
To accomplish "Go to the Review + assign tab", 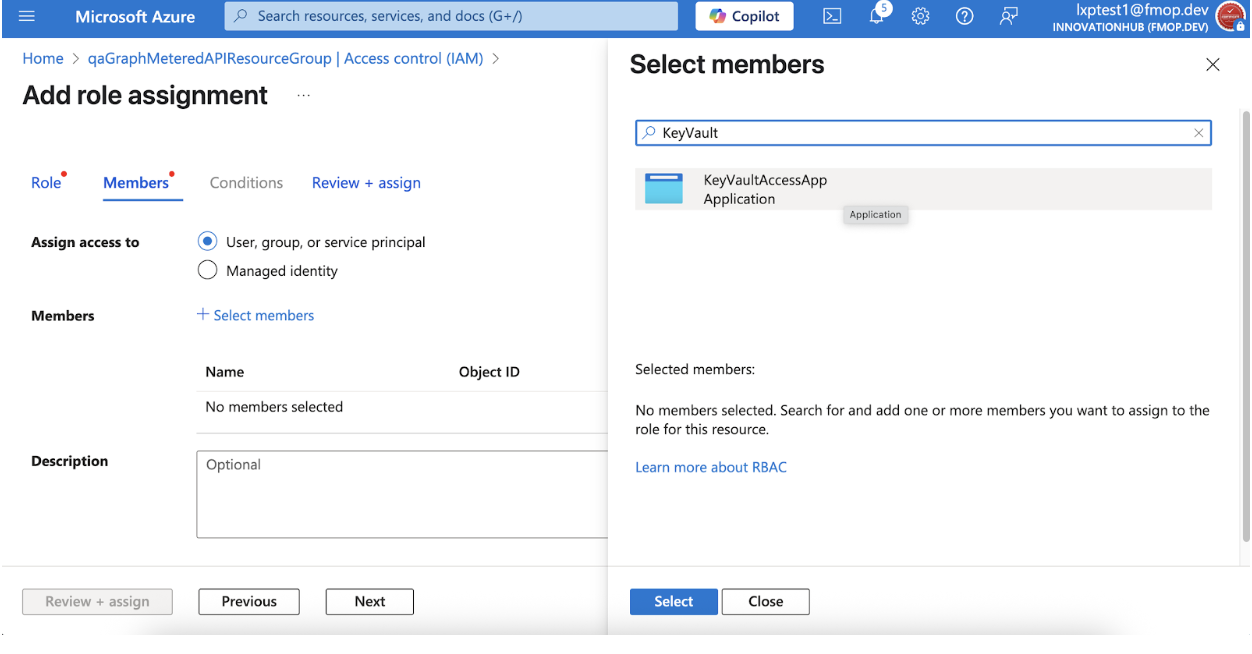I will pyautogui.click(x=366, y=182).
